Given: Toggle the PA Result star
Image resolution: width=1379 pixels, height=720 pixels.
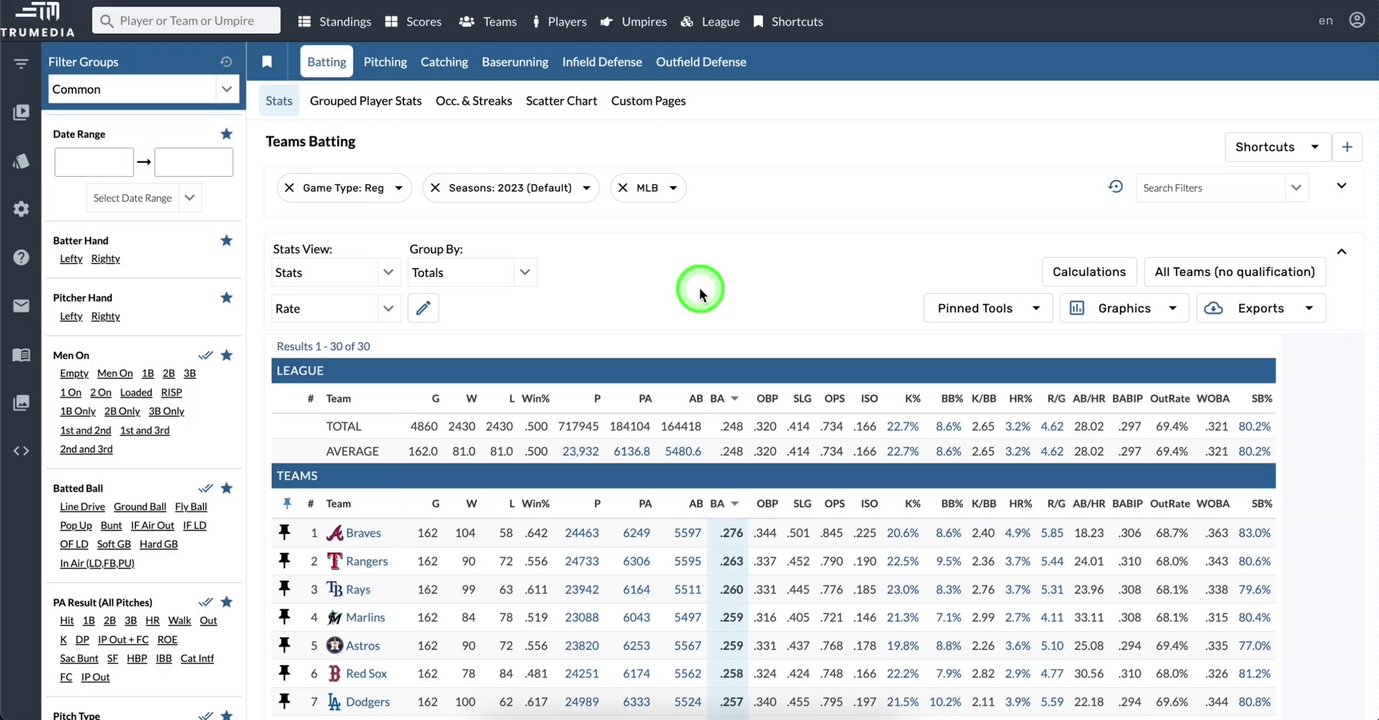Looking at the screenshot, I should (x=226, y=602).
